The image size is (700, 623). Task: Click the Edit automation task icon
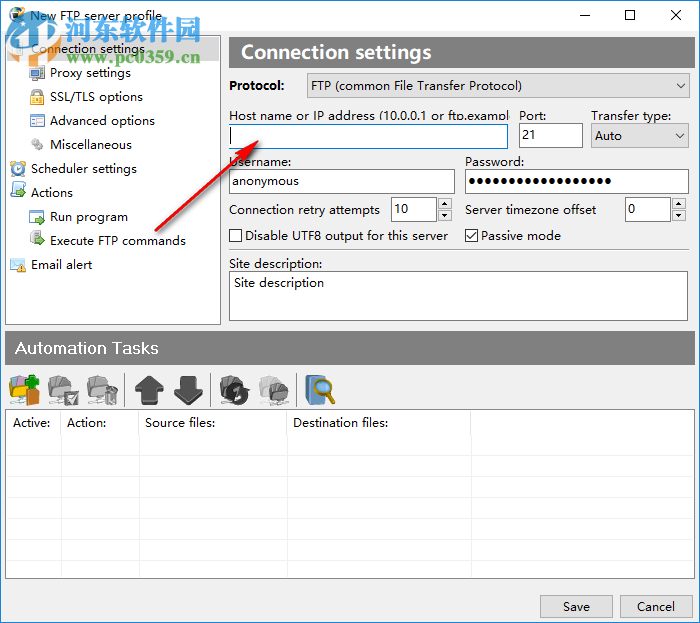coord(63,390)
